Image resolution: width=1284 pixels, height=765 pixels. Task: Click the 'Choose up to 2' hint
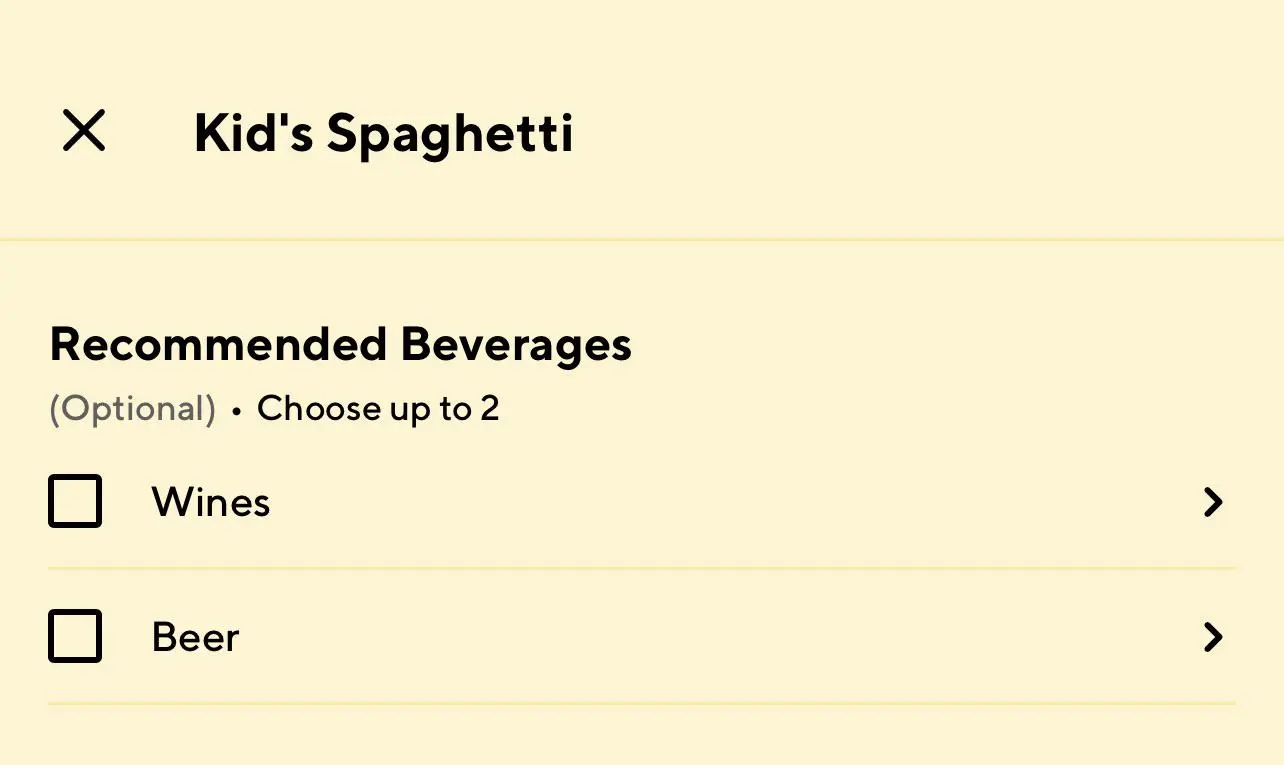pos(378,409)
